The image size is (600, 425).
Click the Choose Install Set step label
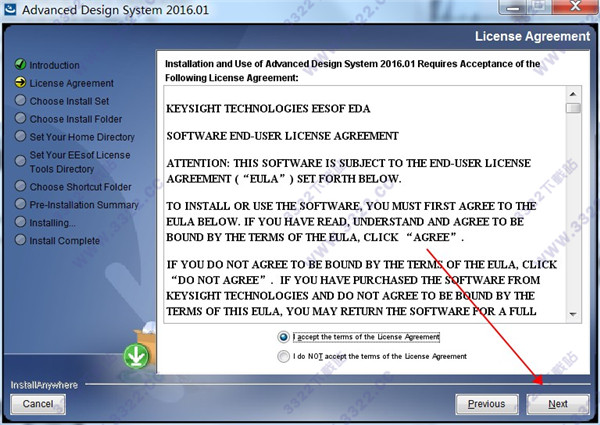point(69,101)
